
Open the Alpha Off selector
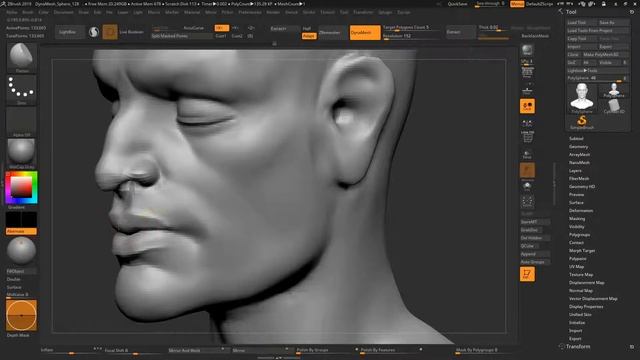click(x=22, y=122)
